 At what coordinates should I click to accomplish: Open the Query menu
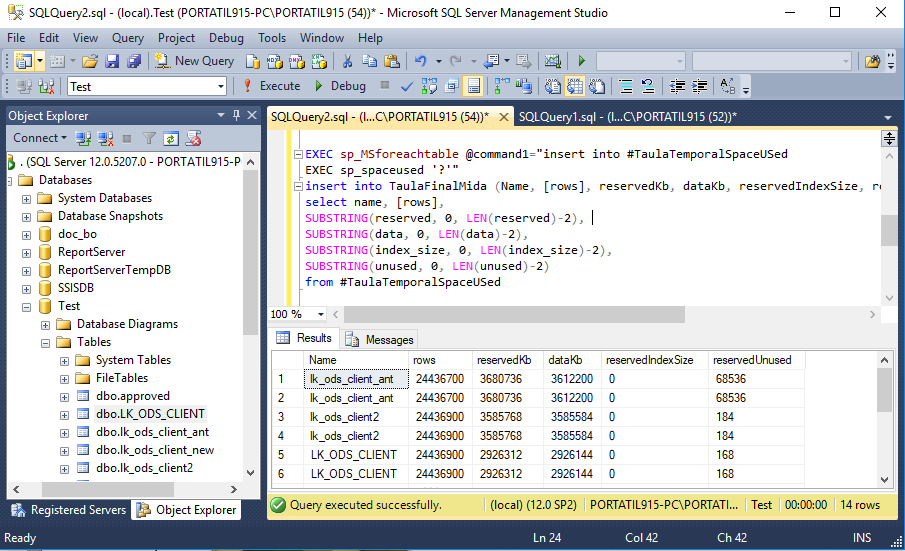pyautogui.click(x=128, y=38)
